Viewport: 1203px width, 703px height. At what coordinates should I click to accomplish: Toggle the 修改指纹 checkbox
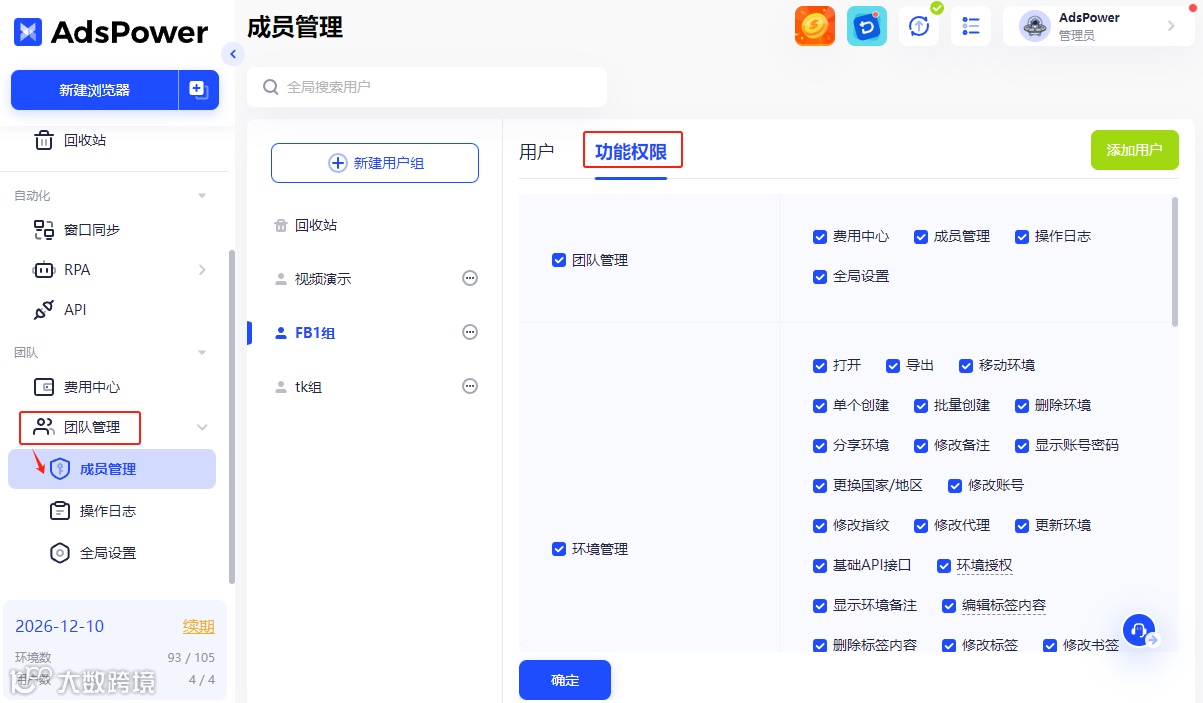point(820,526)
